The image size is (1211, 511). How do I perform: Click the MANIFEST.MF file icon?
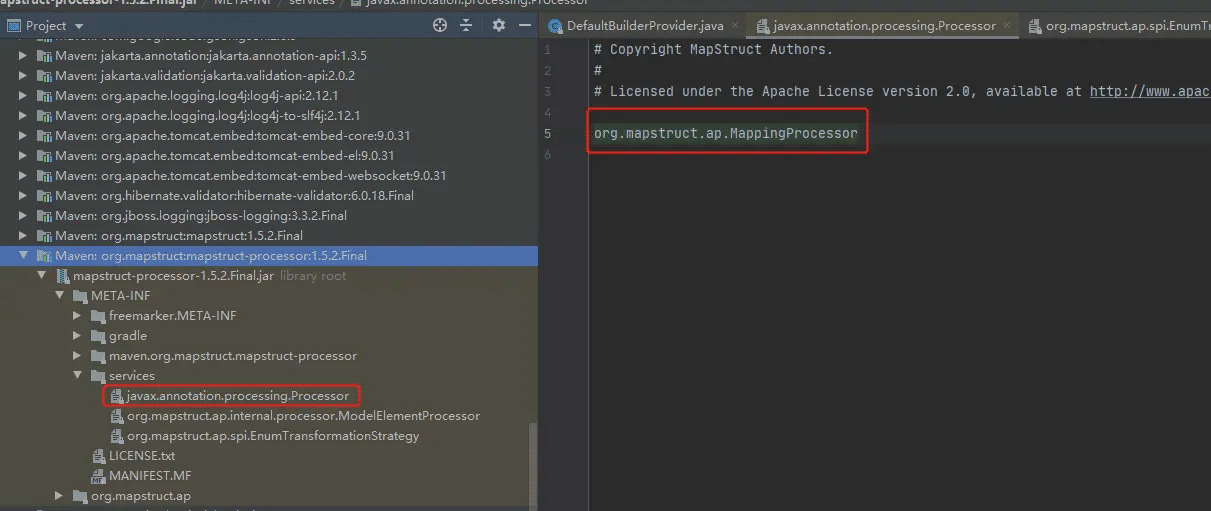[x=99, y=476]
